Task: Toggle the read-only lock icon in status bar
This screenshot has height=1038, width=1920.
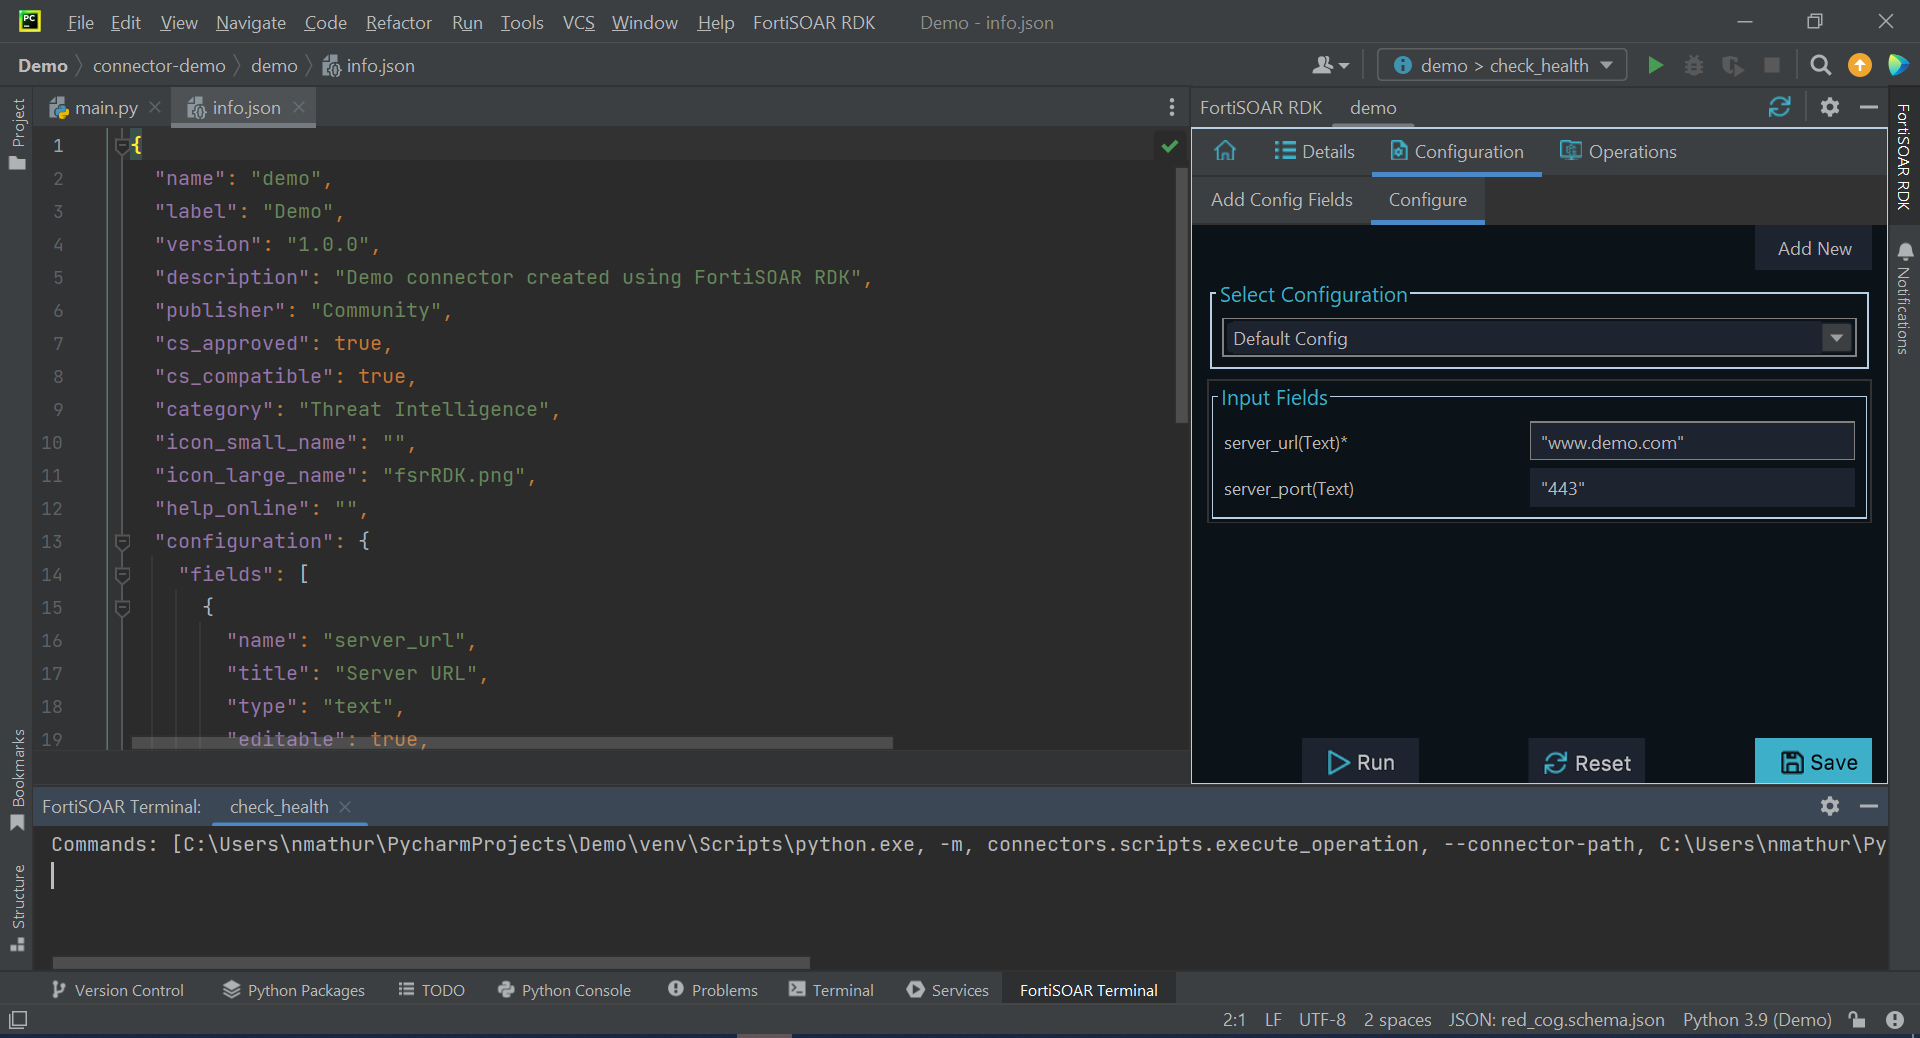Action: 1857,1019
